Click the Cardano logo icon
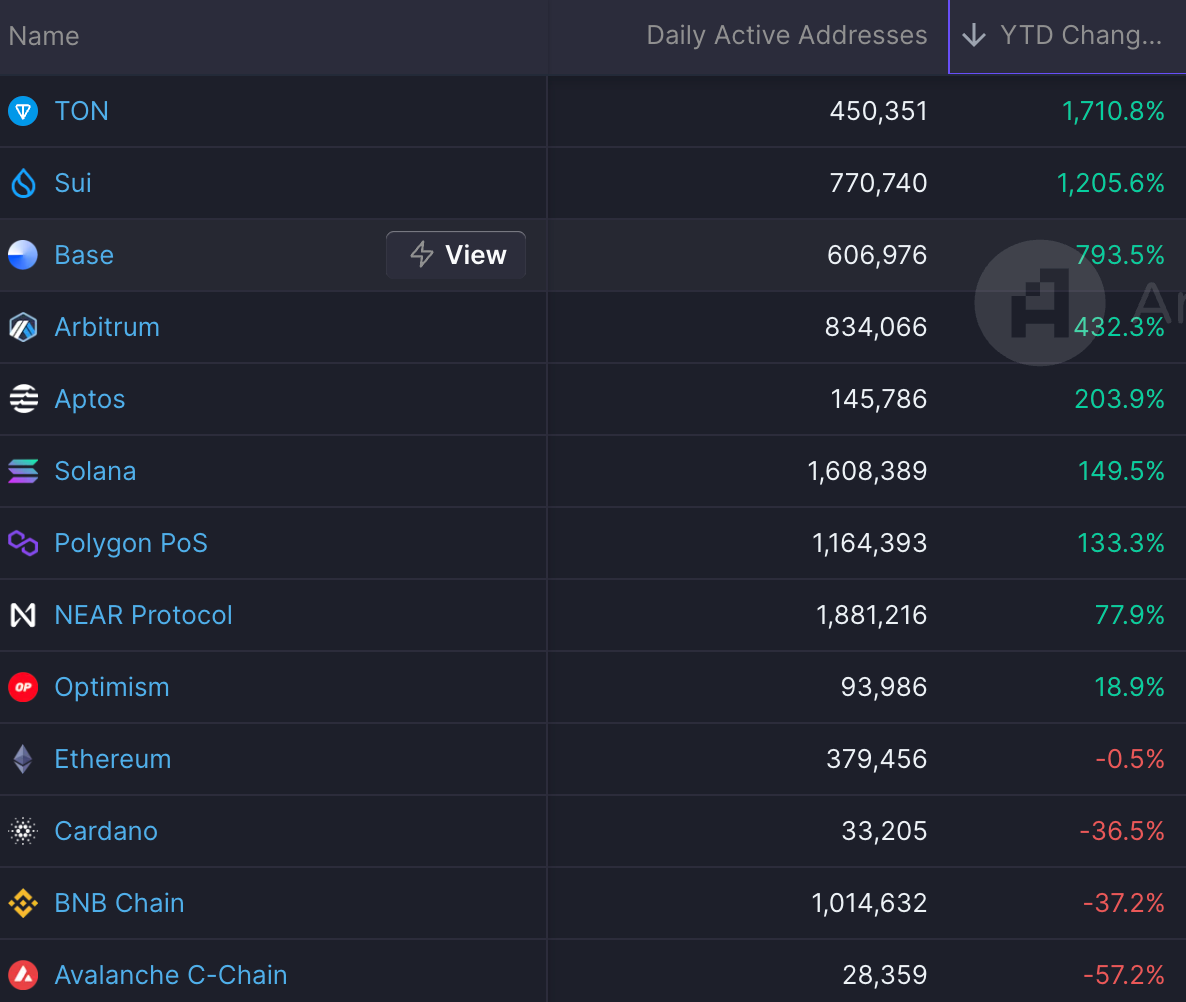This screenshot has height=1002, width=1186. coord(23,831)
